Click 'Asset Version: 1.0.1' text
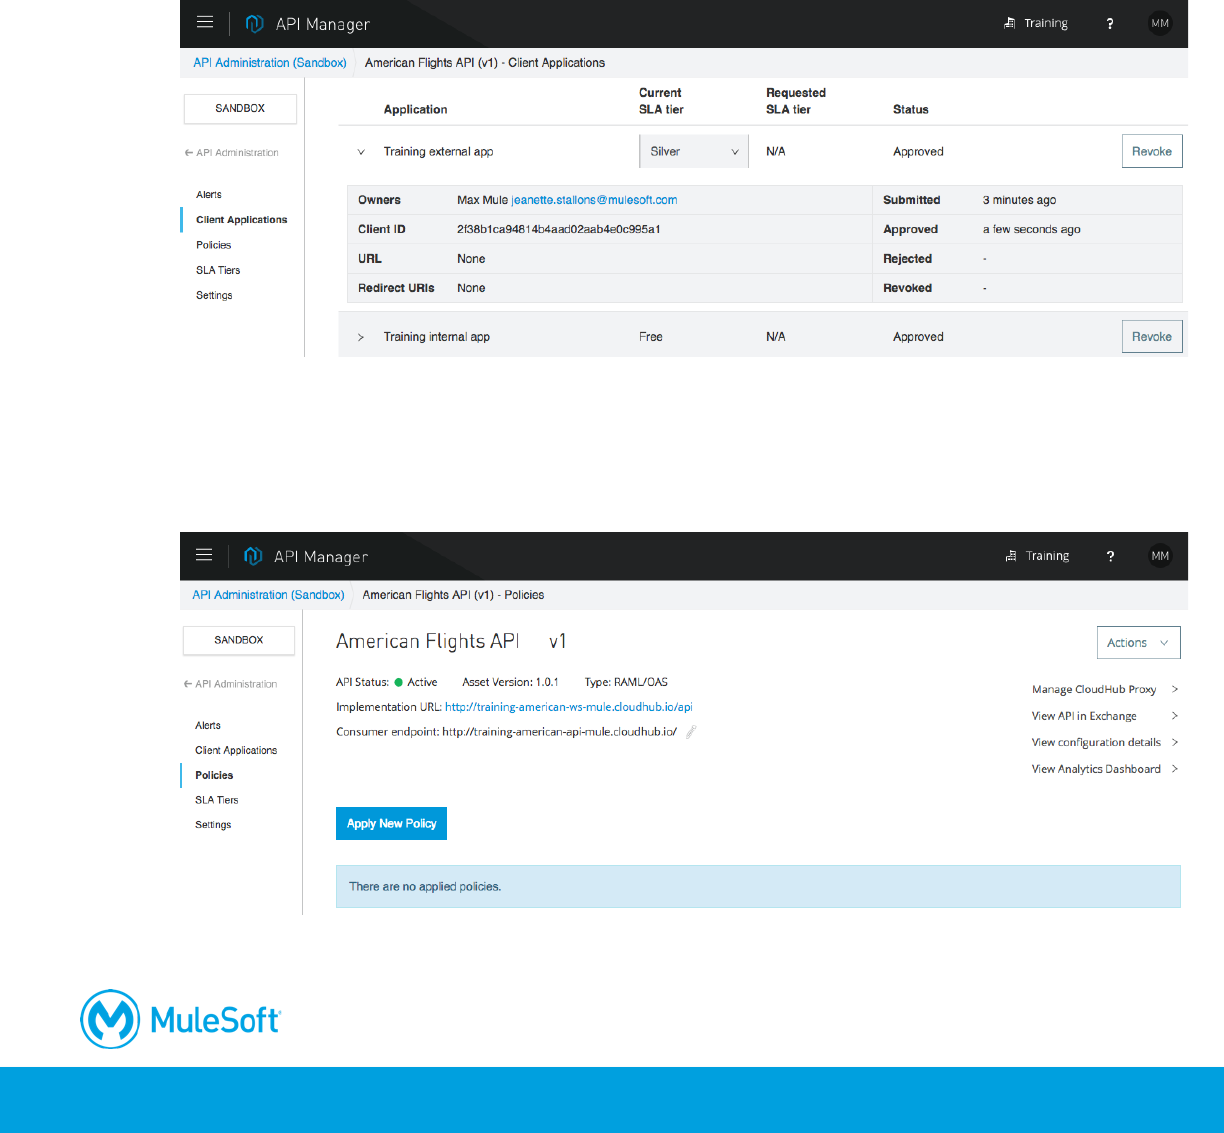 click(x=510, y=682)
